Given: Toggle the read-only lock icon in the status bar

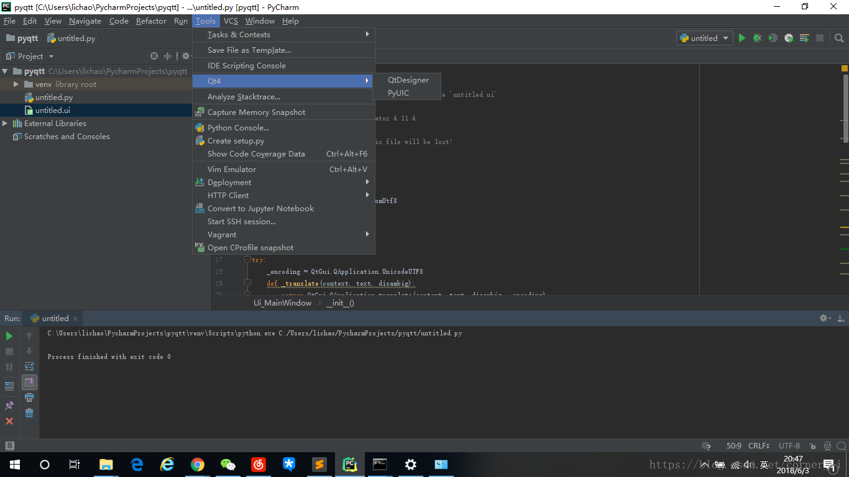Looking at the screenshot, I should point(812,446).
